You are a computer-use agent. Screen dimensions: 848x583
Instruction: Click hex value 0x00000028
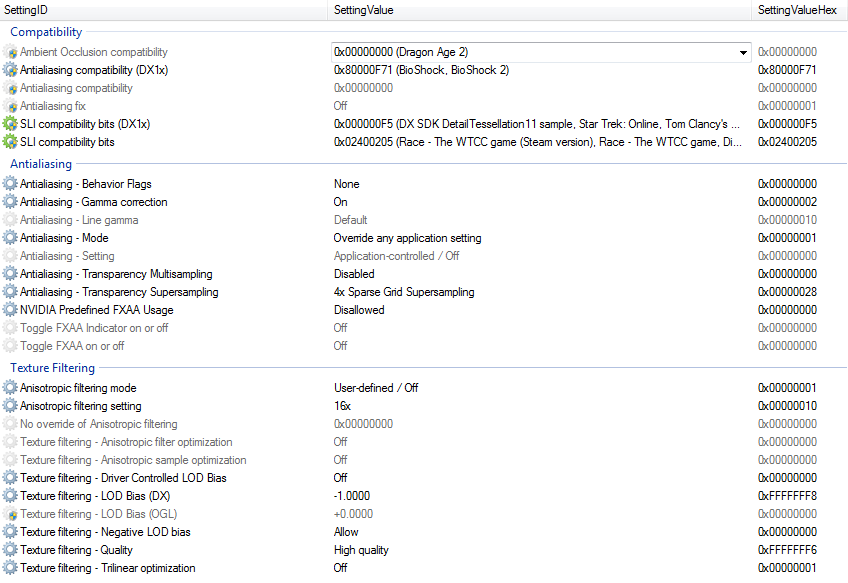tap(787, 292)
